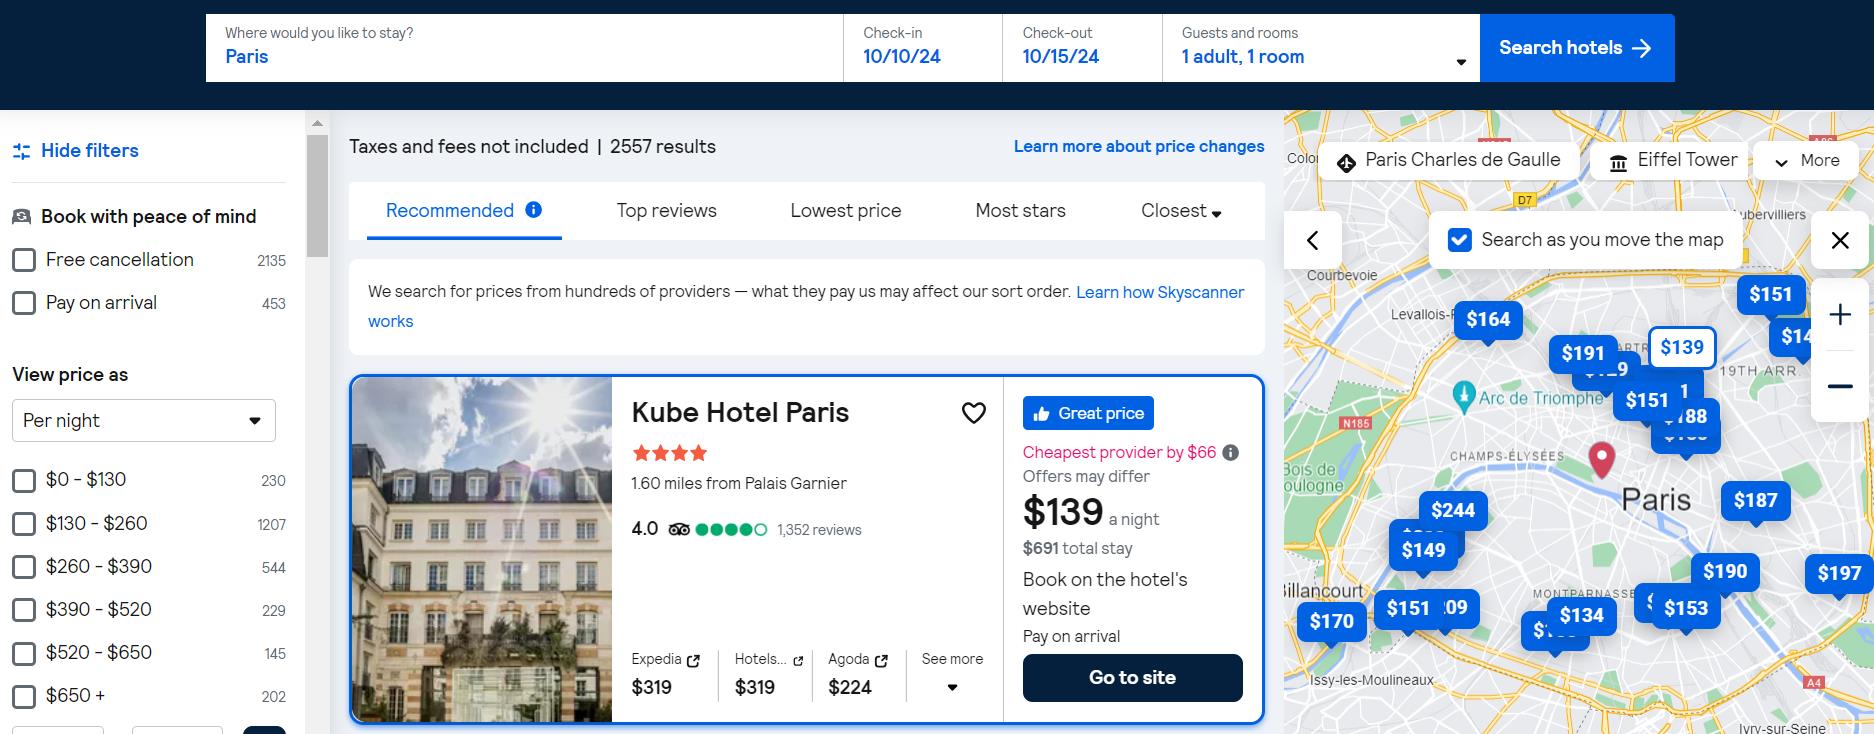The image size is (1874, 734).
Task: Open Kube Hotel Paris title
Action: (x=740, y=412)
